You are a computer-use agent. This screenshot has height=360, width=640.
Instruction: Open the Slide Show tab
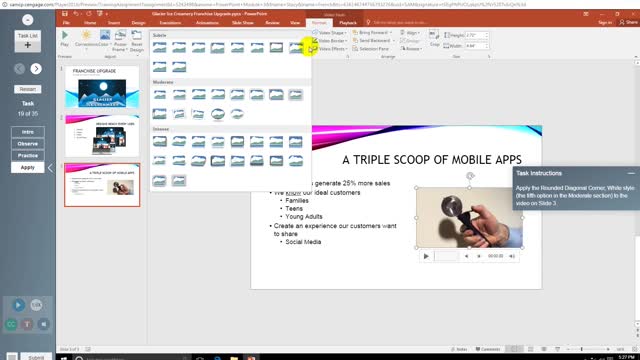(243, 23)
